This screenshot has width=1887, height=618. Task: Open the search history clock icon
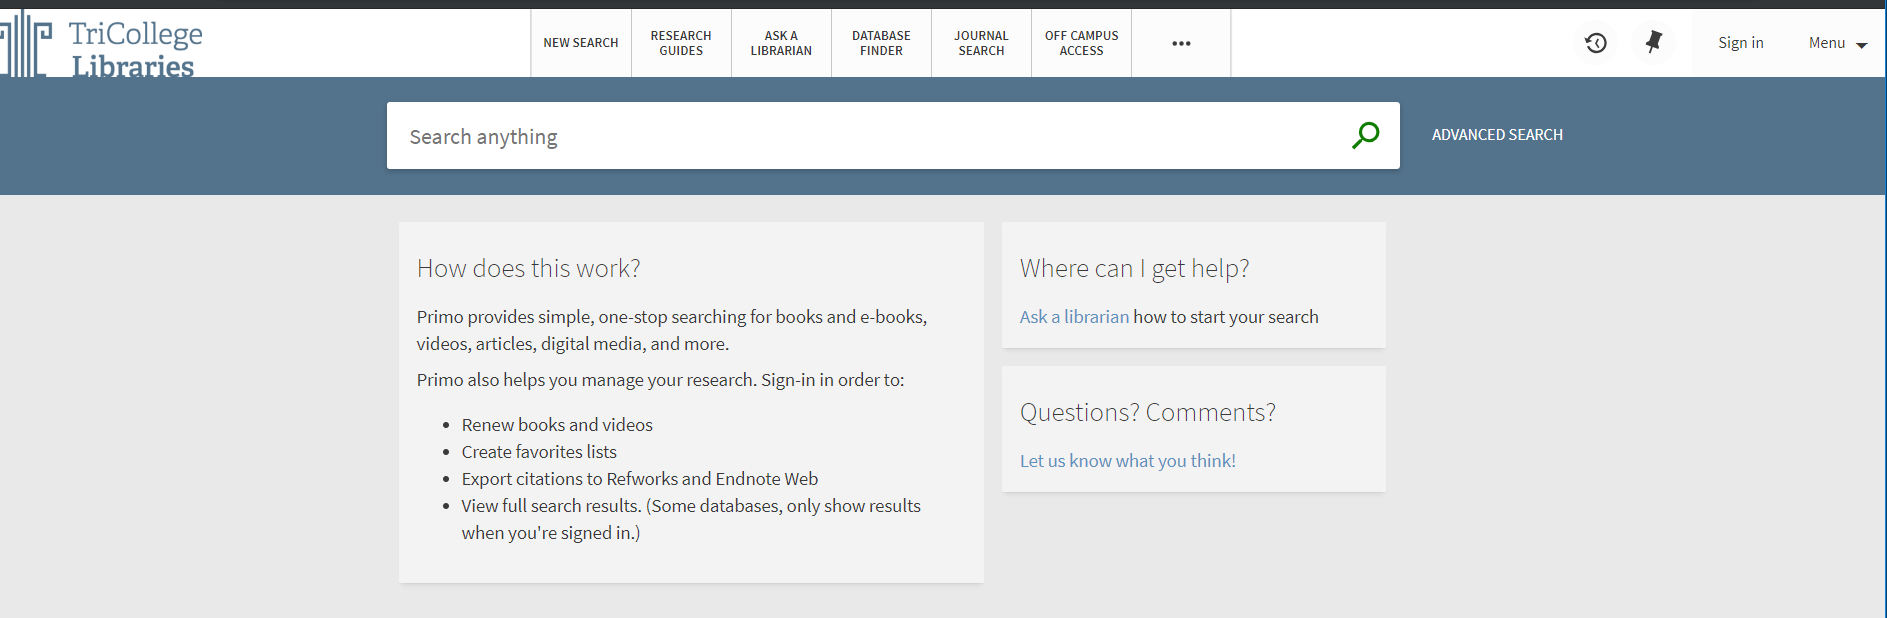point(1596,43)
